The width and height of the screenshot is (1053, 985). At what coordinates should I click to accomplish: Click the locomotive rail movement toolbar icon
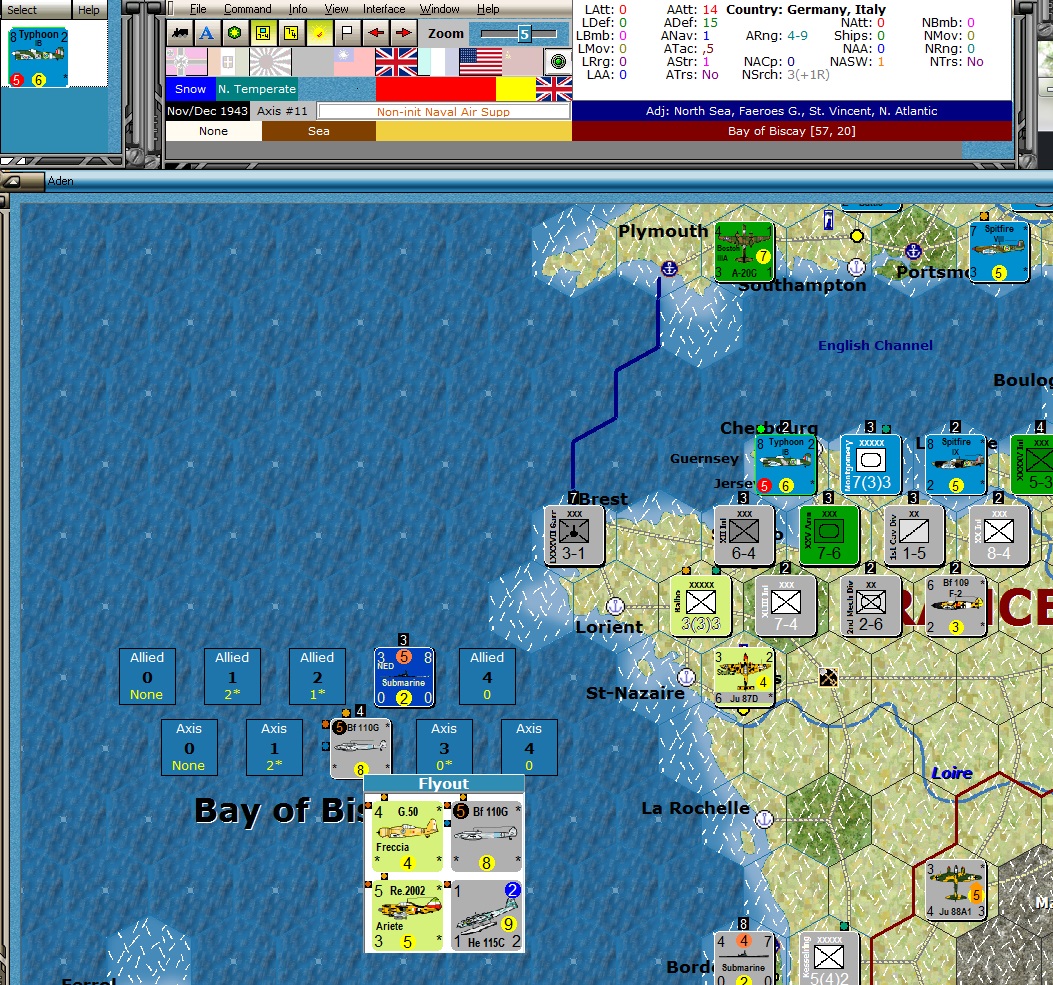click(x=180, y=33)
